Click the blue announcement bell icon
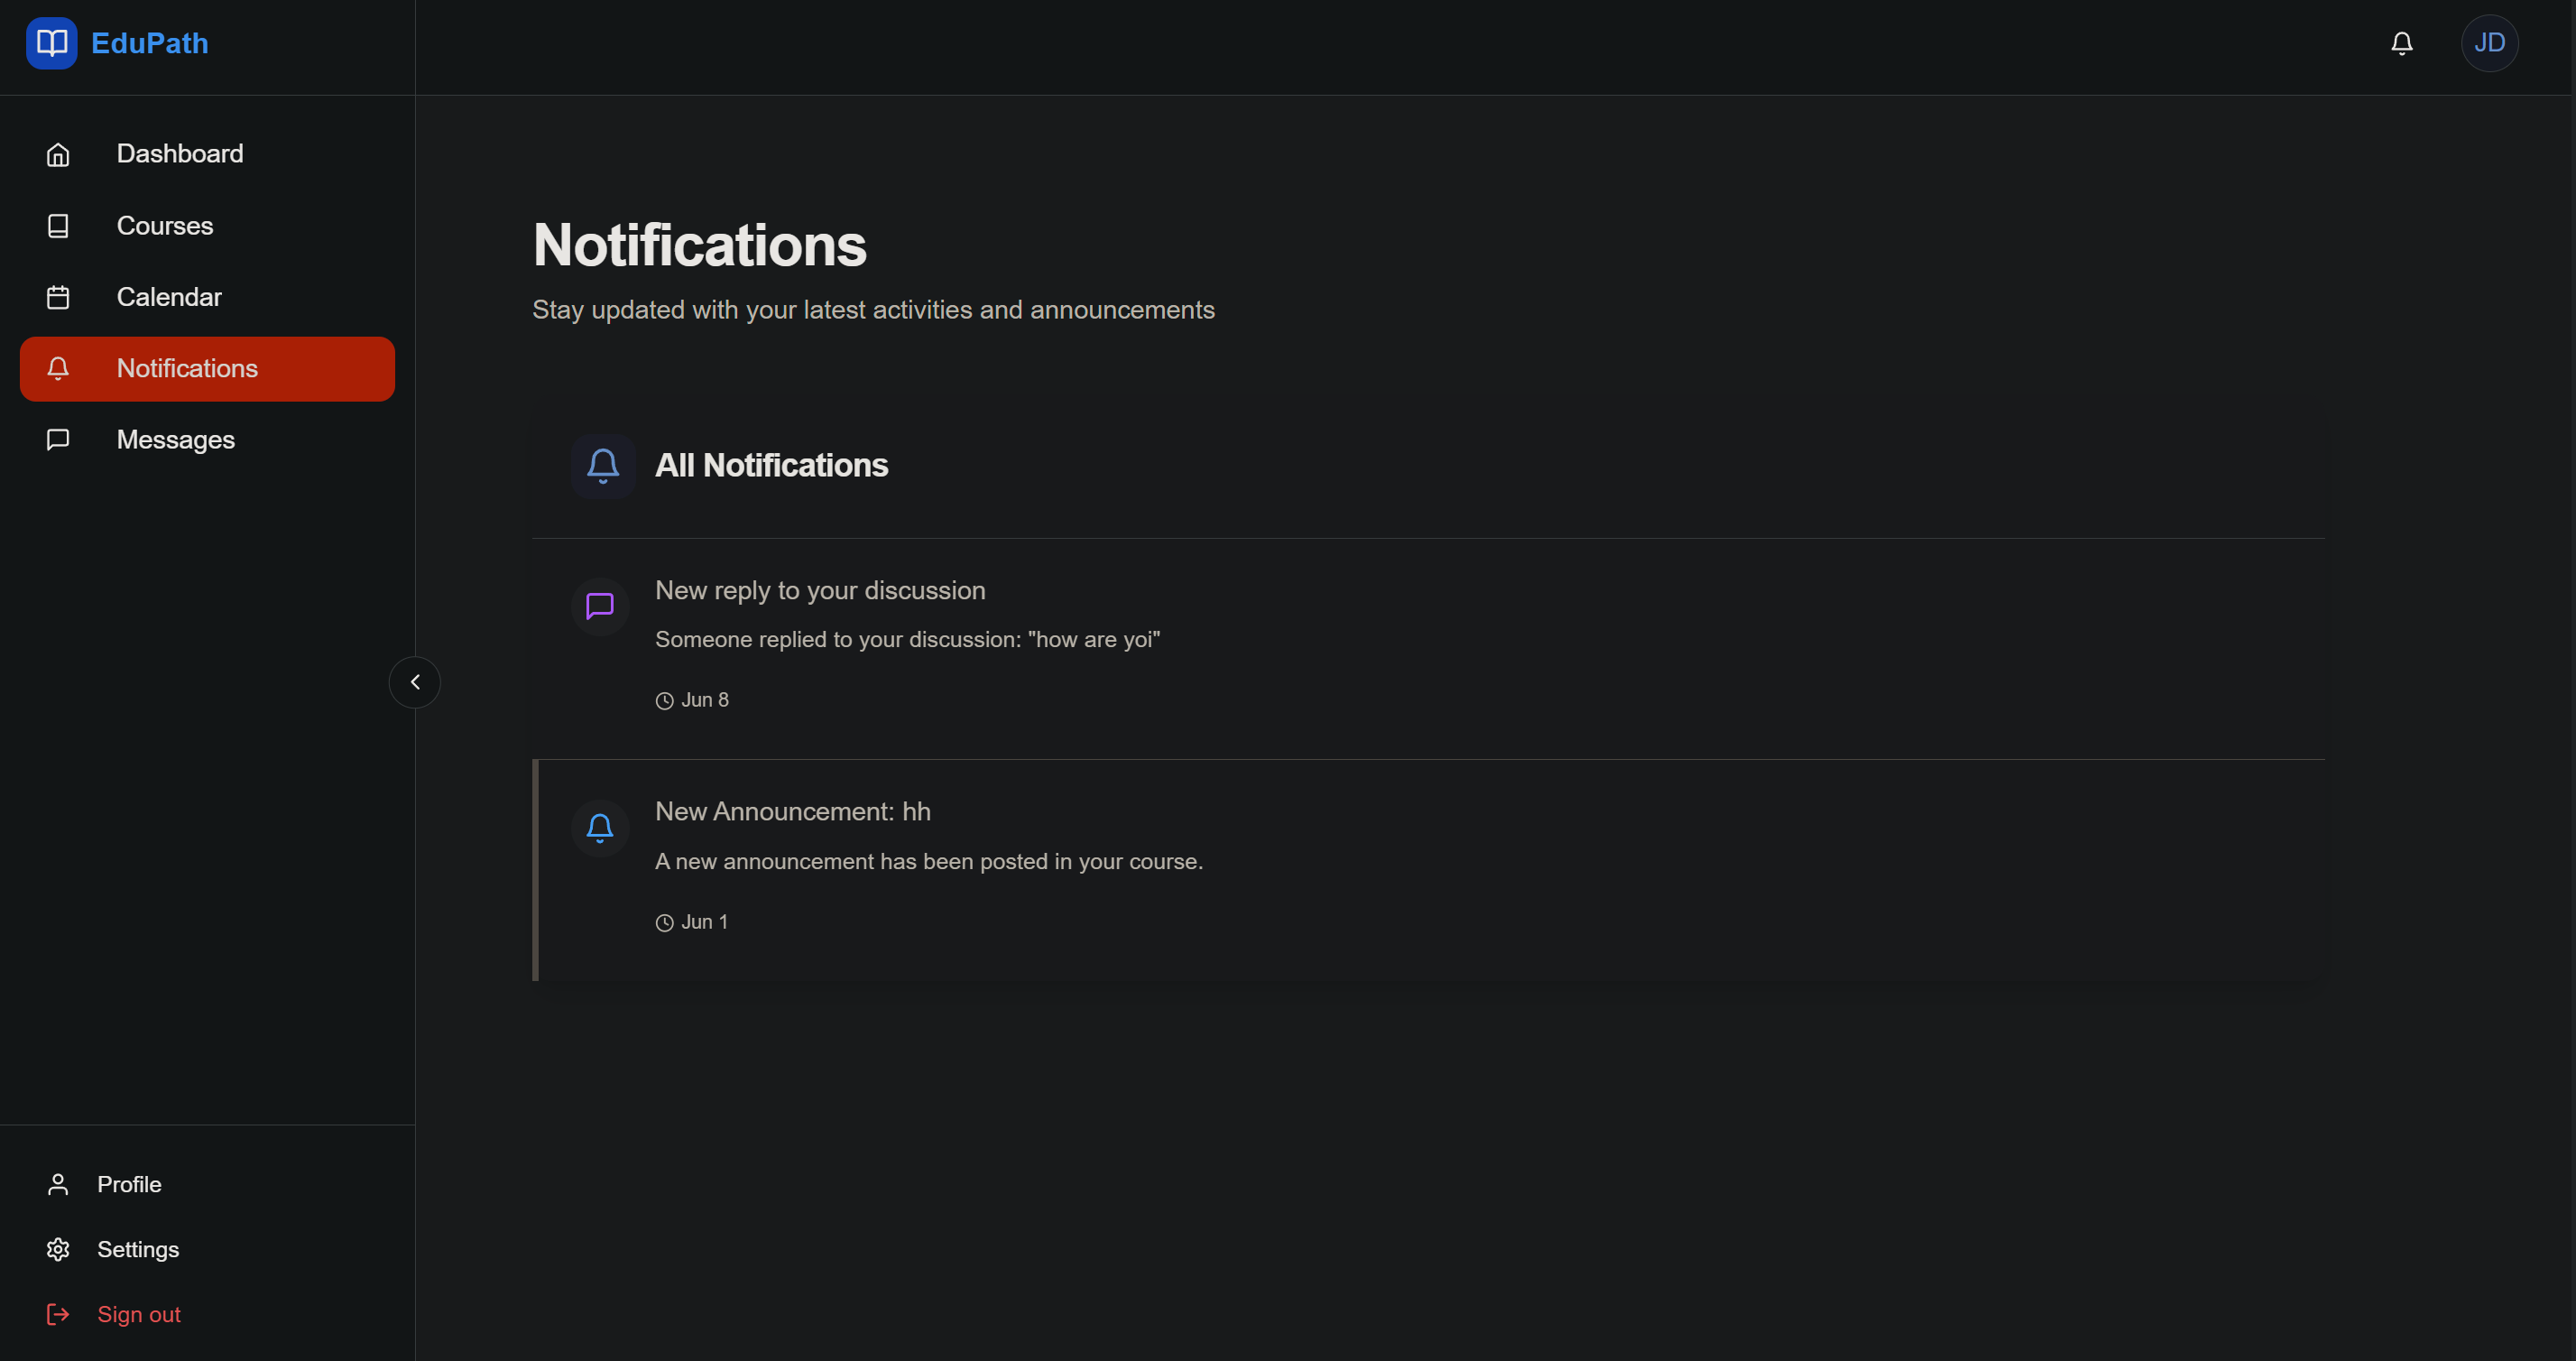2576x1361 pixels. click(600, 828)
